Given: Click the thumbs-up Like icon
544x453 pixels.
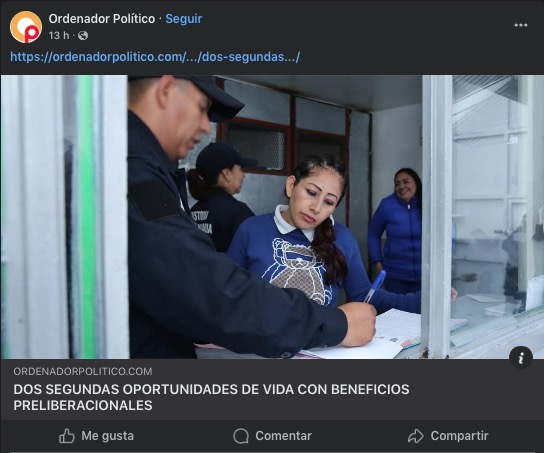Looking at the screenshot, I should [x=67, y=436].
